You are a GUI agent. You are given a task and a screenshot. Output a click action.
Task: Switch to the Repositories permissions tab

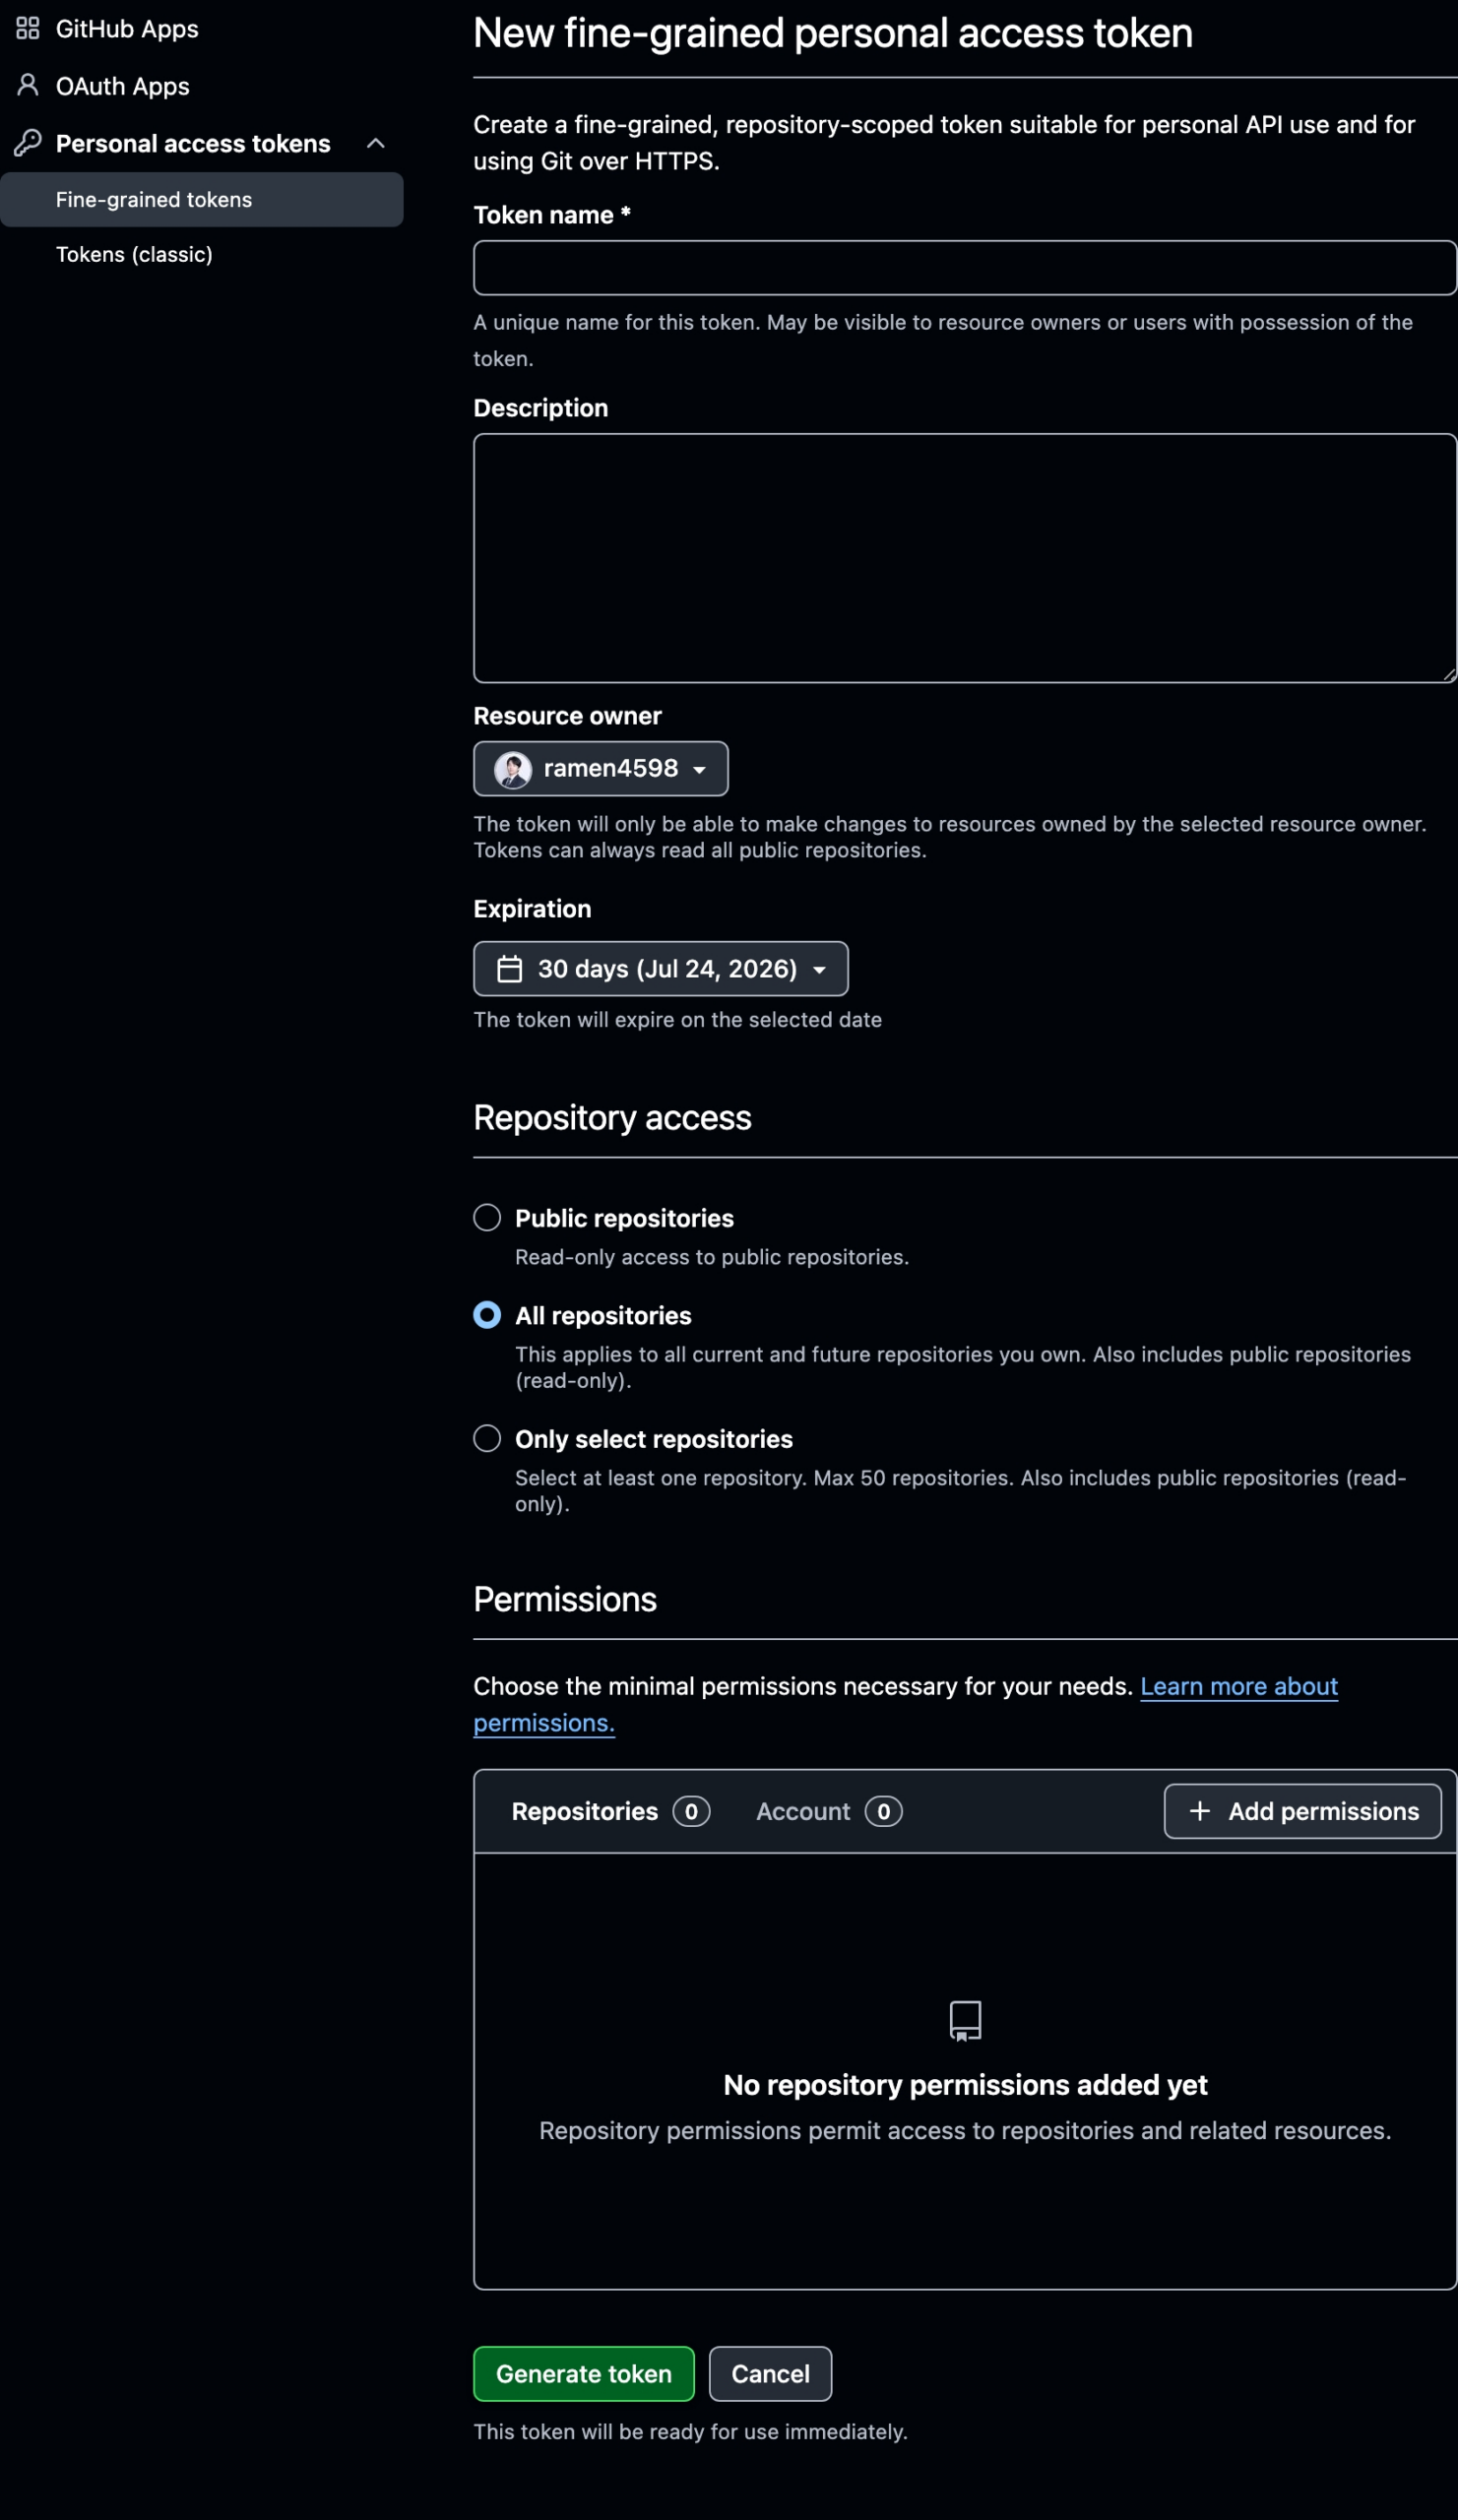pos(610,1811)
